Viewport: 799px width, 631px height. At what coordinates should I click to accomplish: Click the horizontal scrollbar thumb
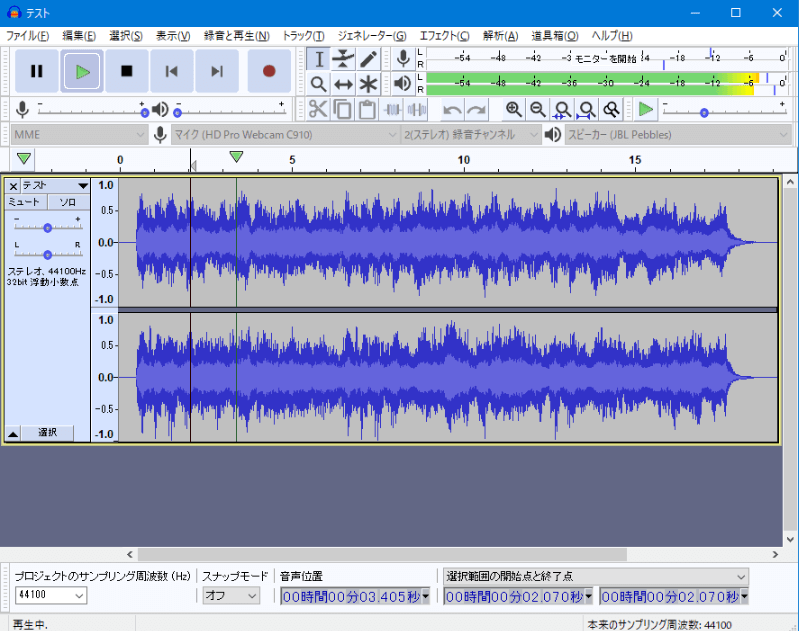382,555
